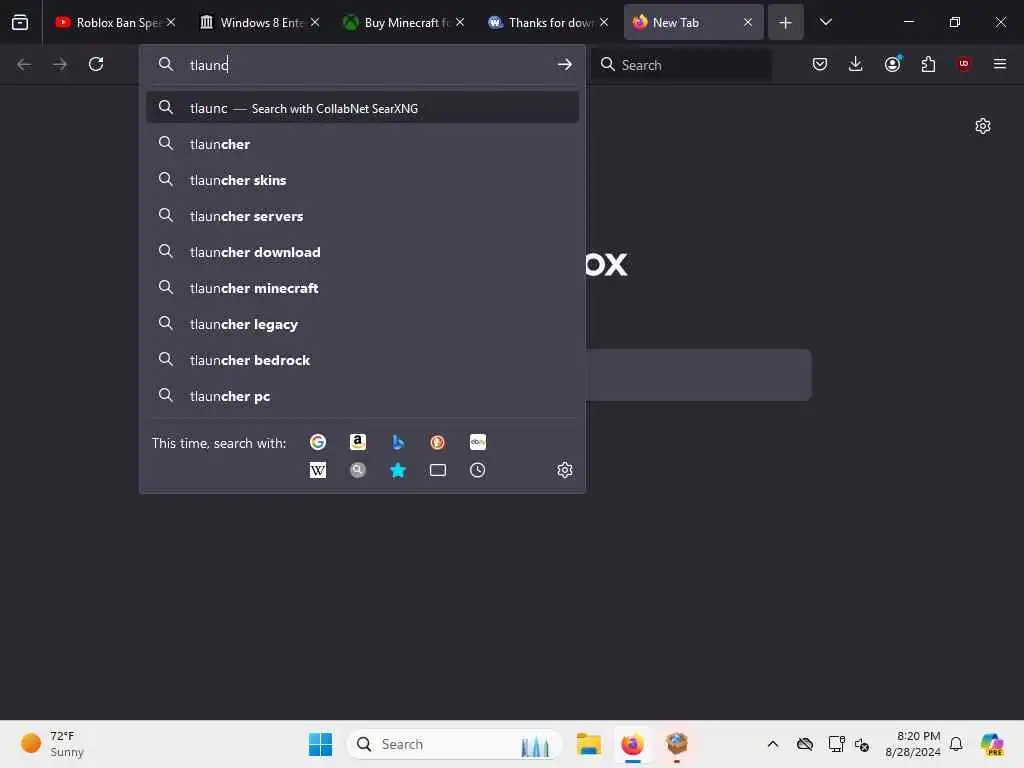The image size is (1024, 768).
Task: Personalize New Tab with gear icon
Action: 982,126
